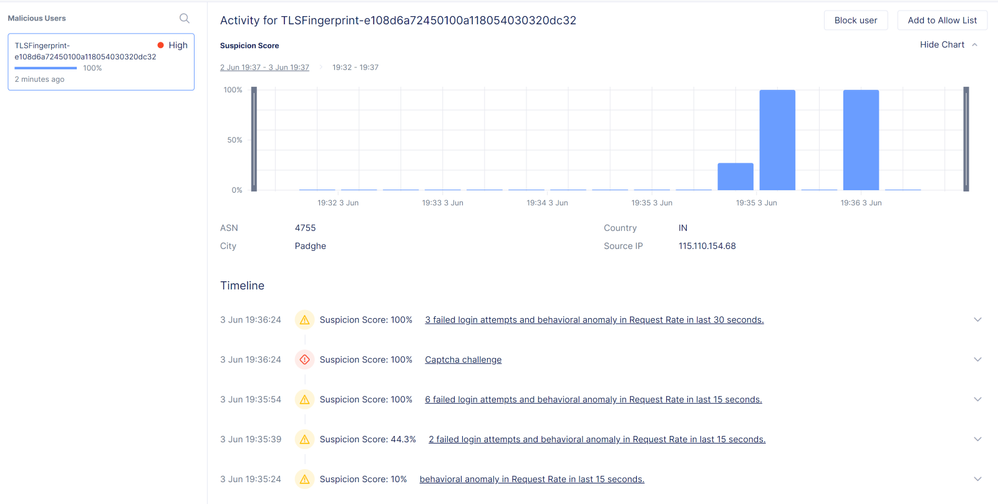Click Malicious Users panel title
Screen dimensions: 998x504
click(36, 18)
